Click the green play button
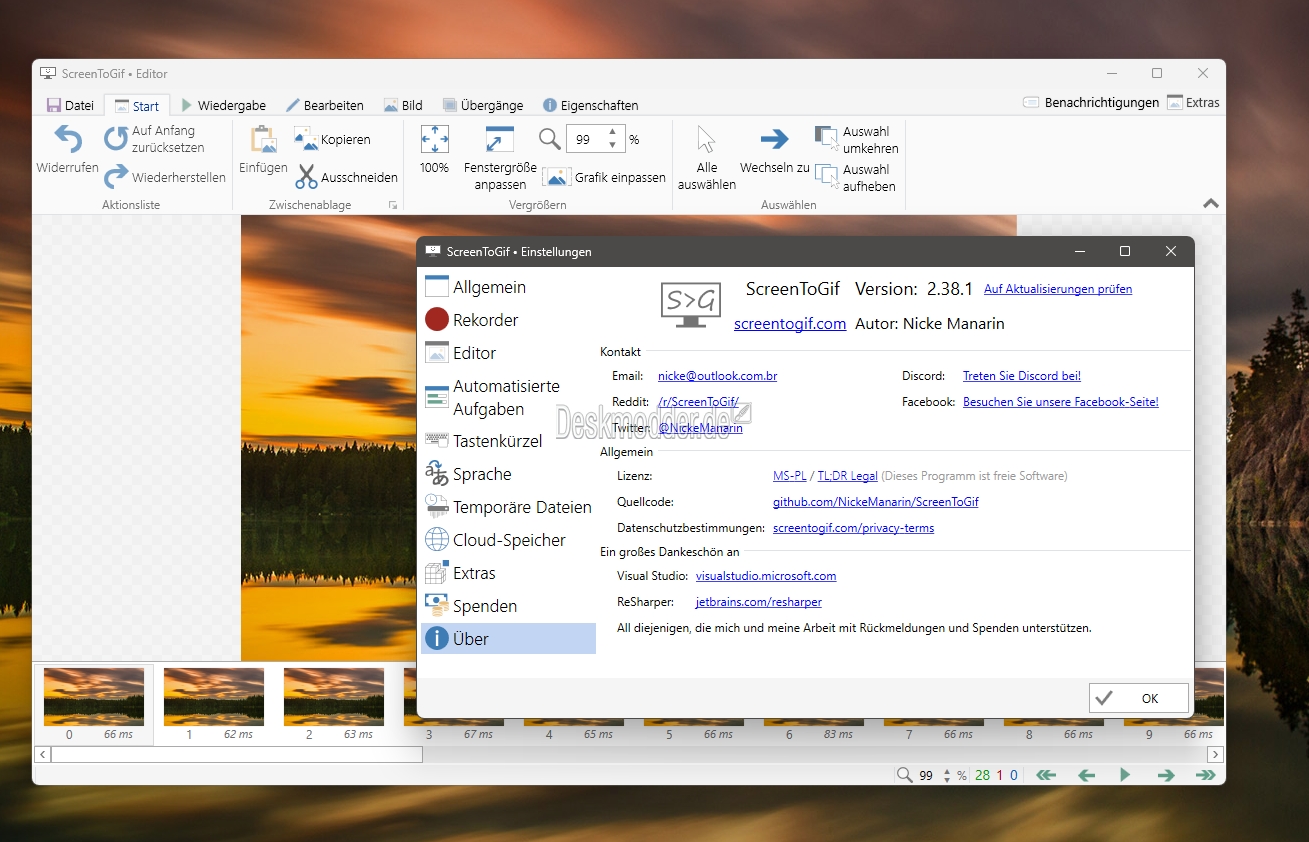Viewport: 1309px width, 842px height. coord(1125,775)
